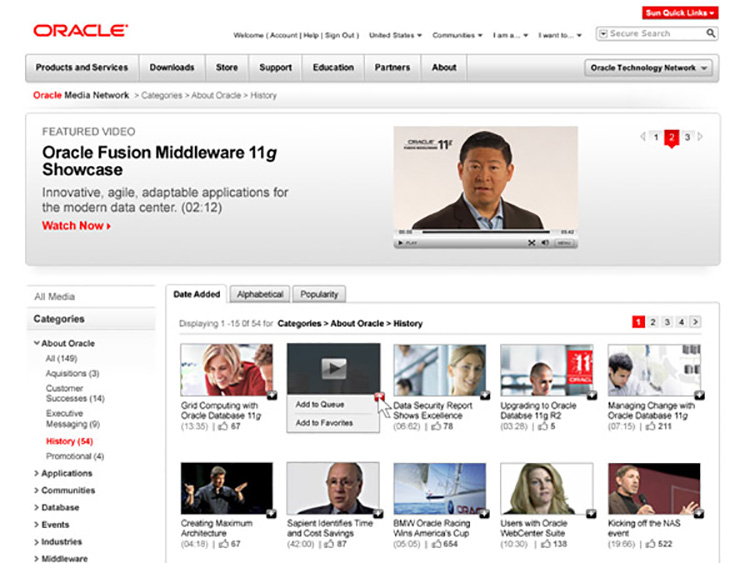Click previous arrow in featured video pager

coord(642,137)
